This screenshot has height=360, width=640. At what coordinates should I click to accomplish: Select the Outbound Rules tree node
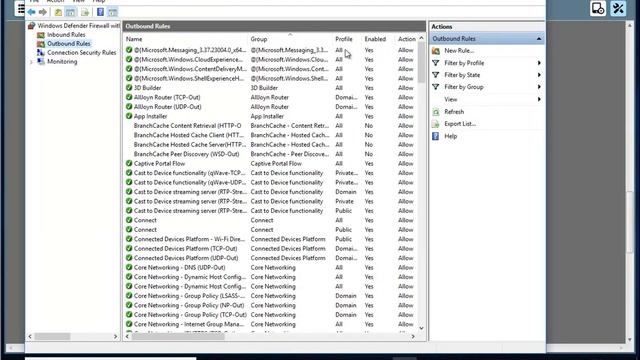pyautogui.click(x=69, y=44)
